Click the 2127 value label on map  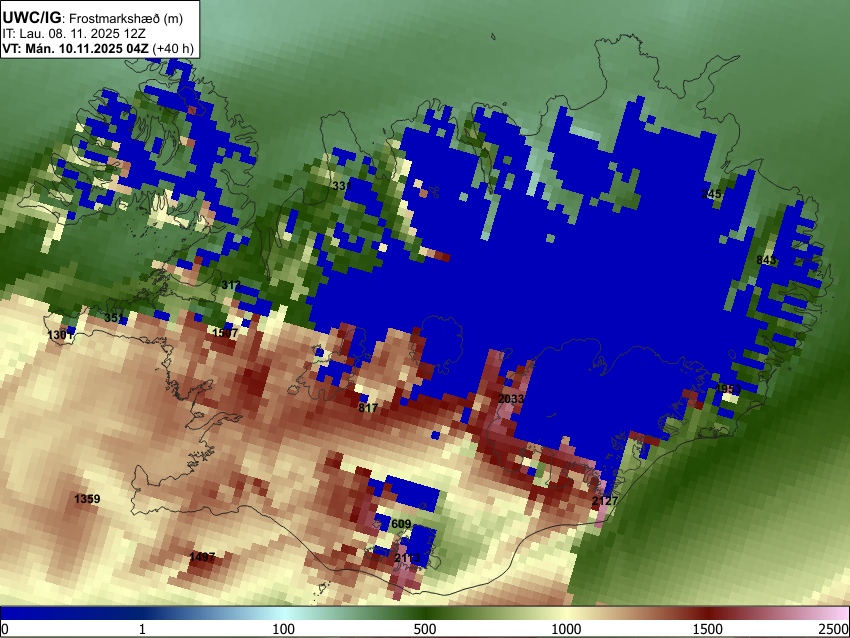(604, 501)
